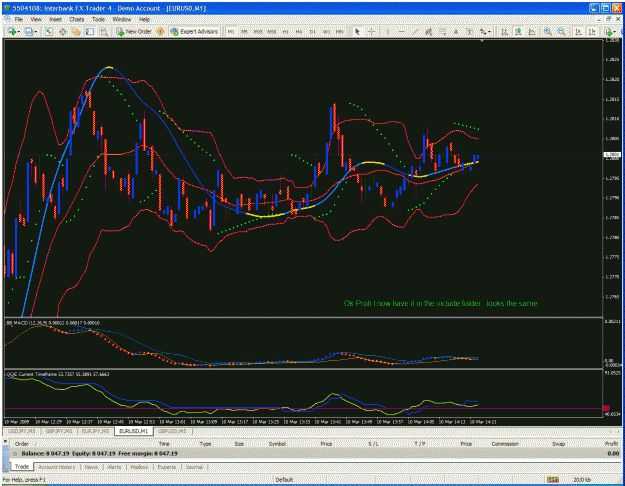Select the H1 timeframe button

pyautogui.click(x=285, y=31)
